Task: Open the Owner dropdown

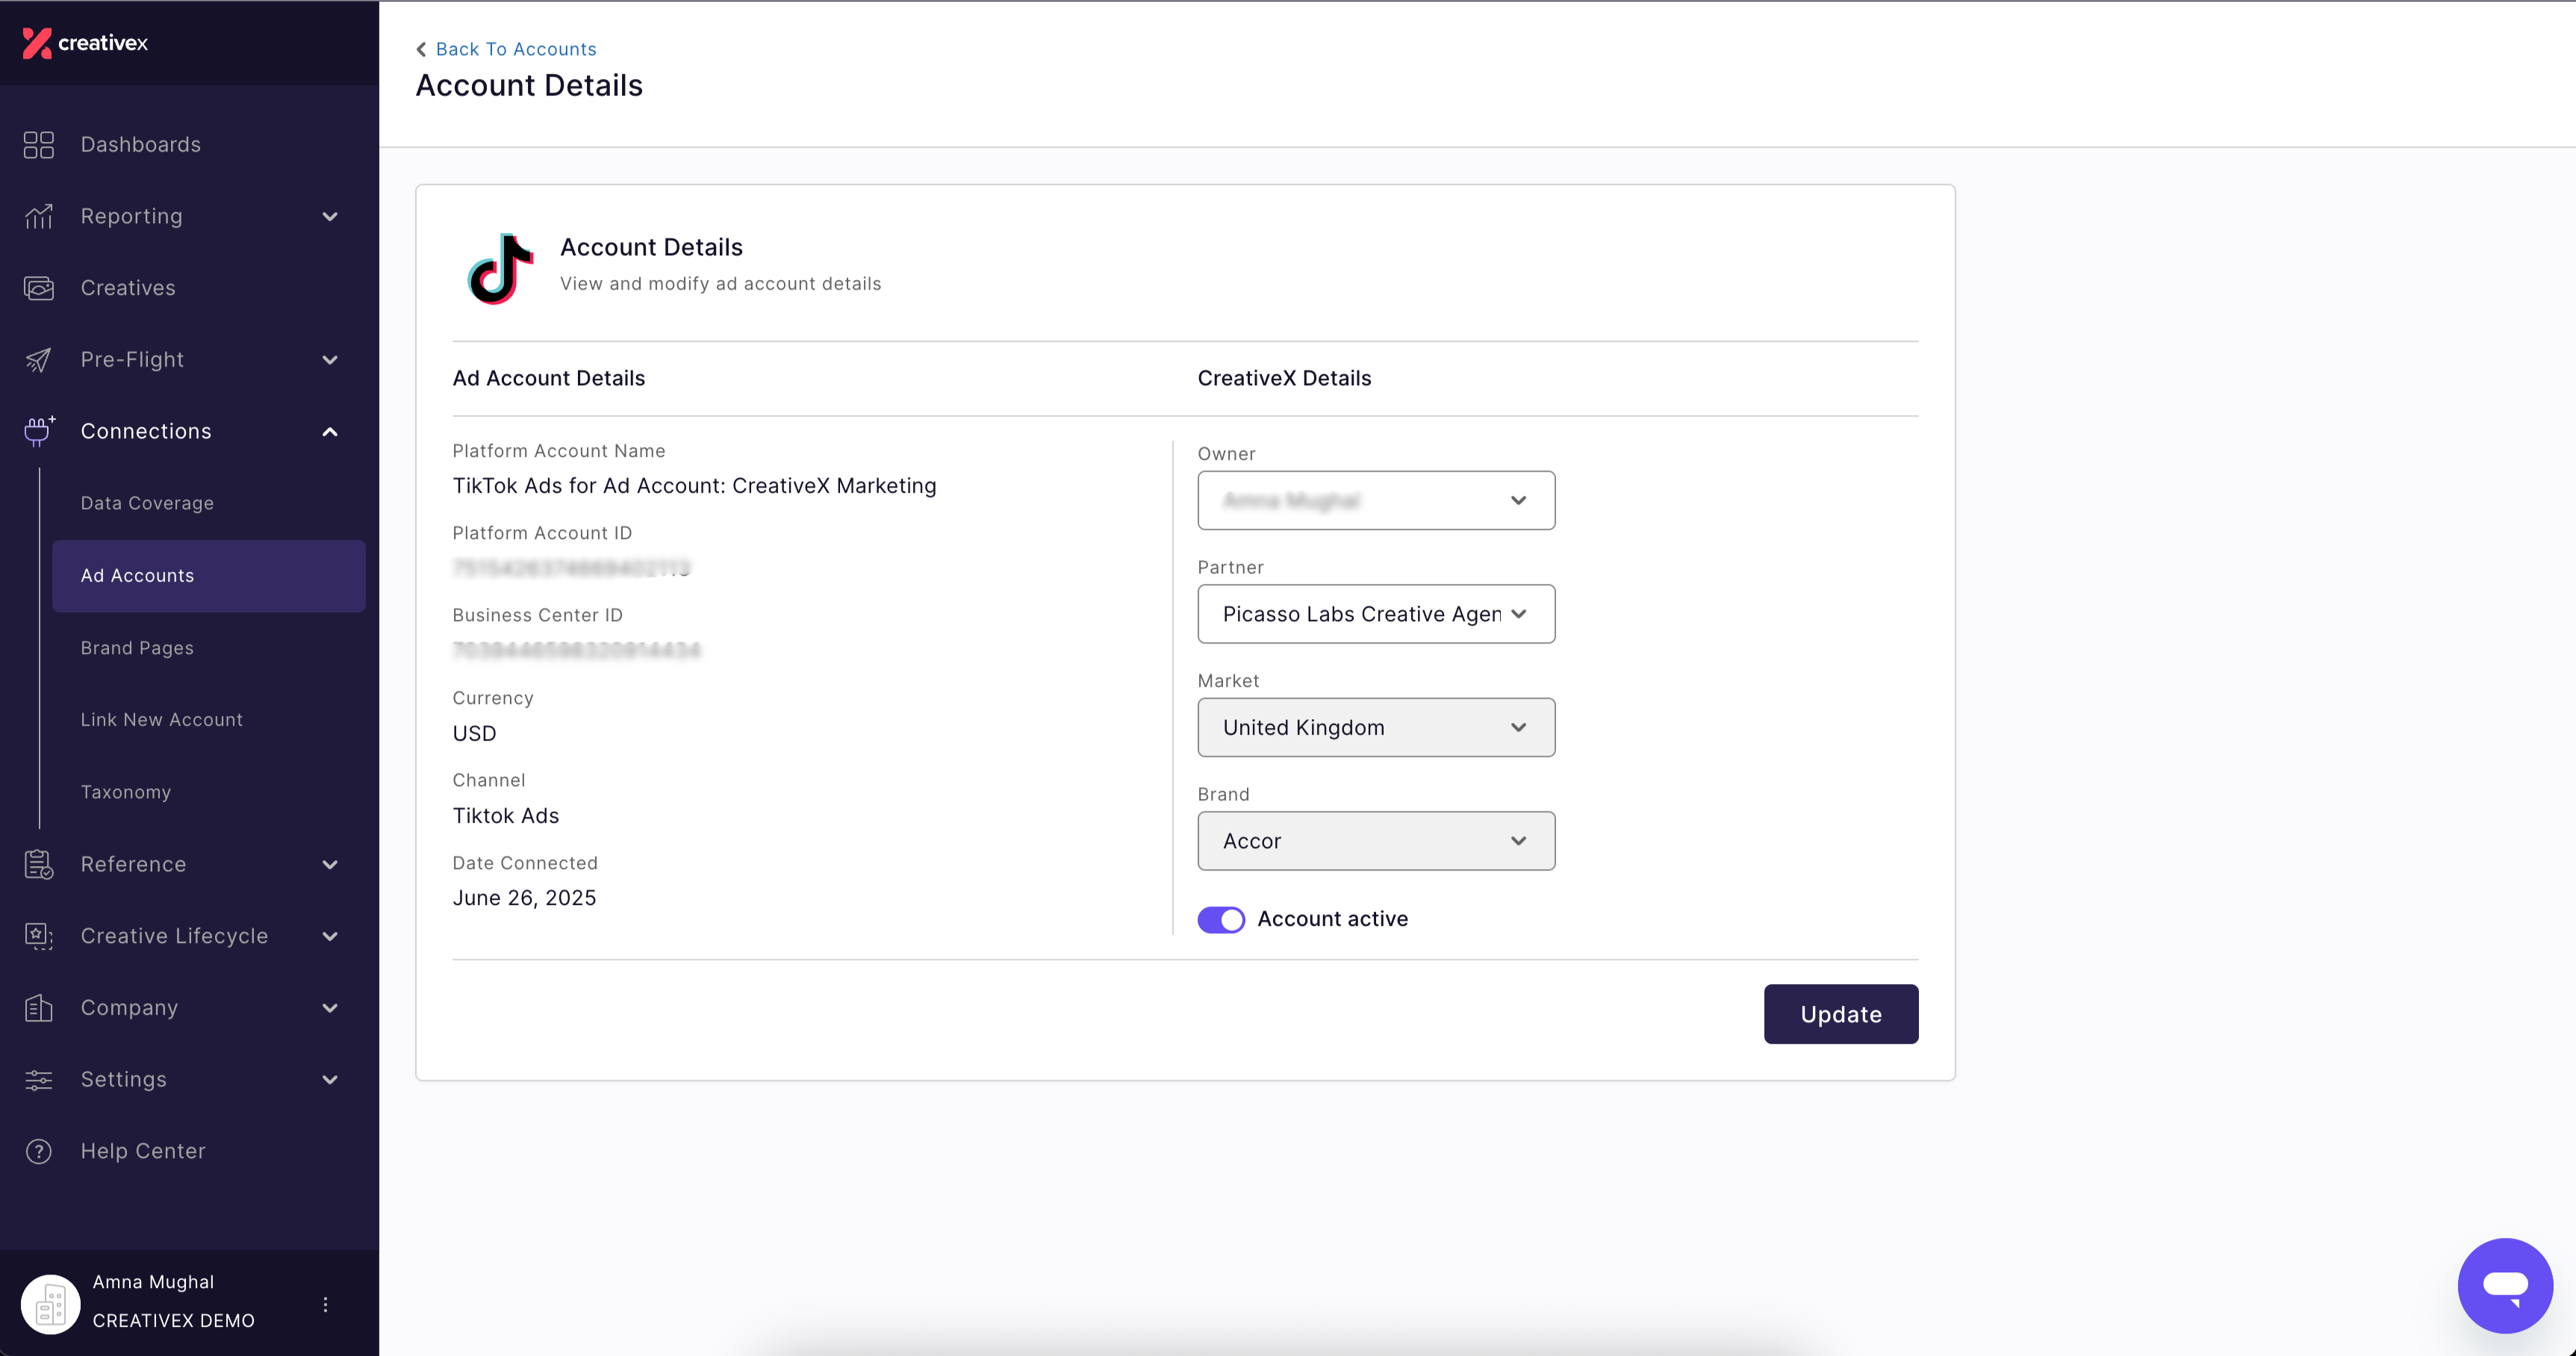Action: point(1376,500)
